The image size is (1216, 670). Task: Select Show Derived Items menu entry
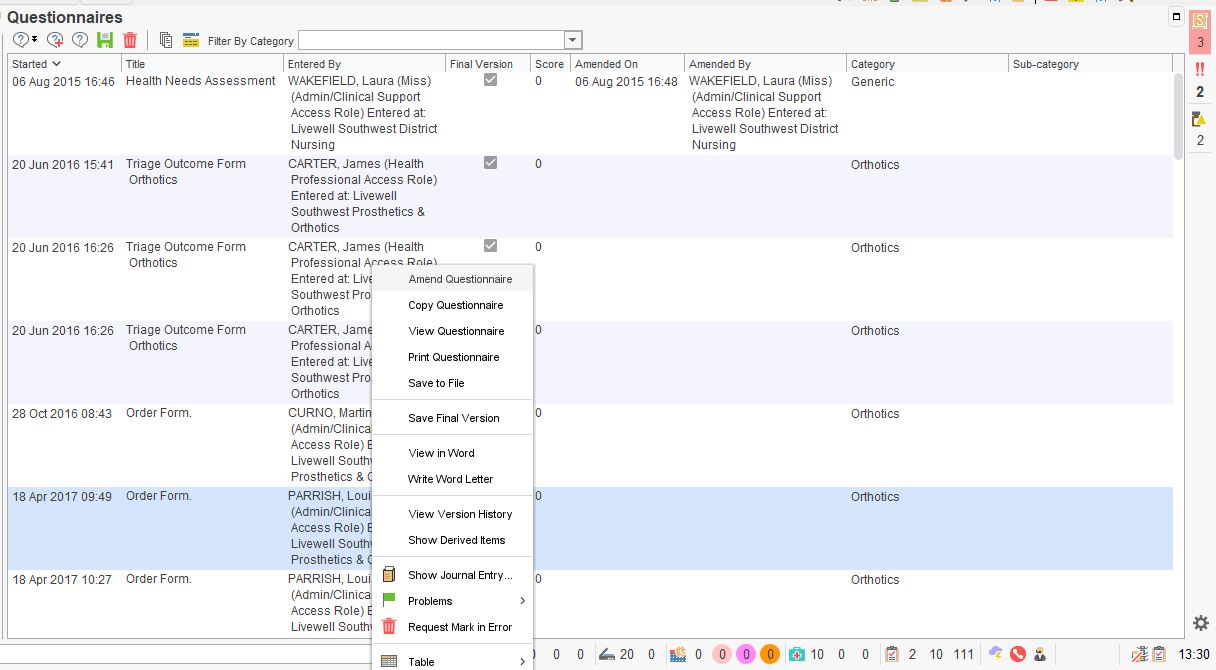point(452,540)
